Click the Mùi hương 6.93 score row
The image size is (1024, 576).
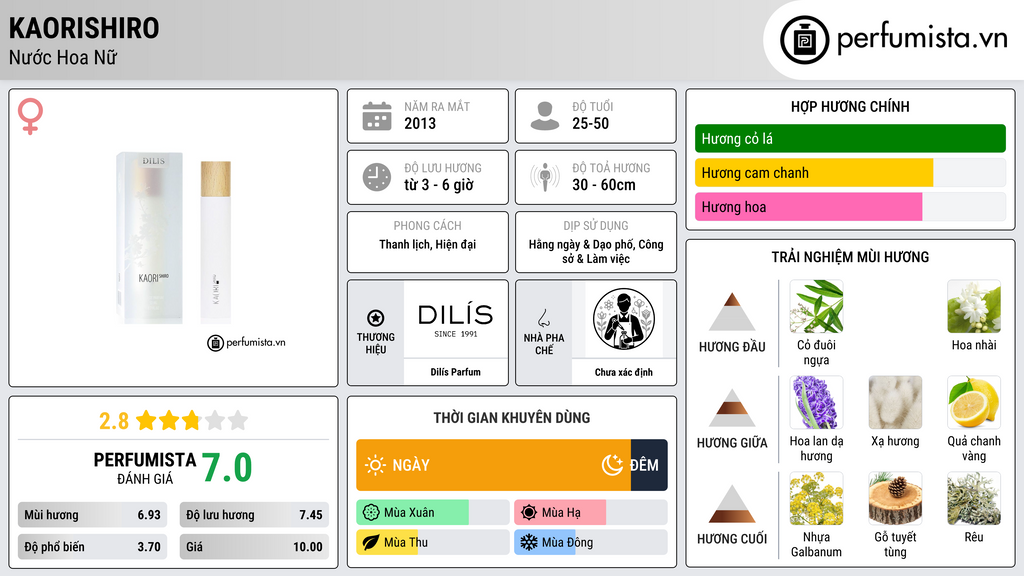click(x=92, y=515)
